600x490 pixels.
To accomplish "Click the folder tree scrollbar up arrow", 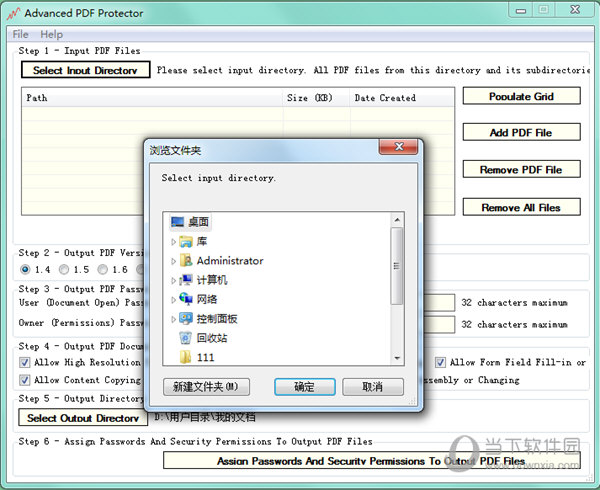I will 397,220.
